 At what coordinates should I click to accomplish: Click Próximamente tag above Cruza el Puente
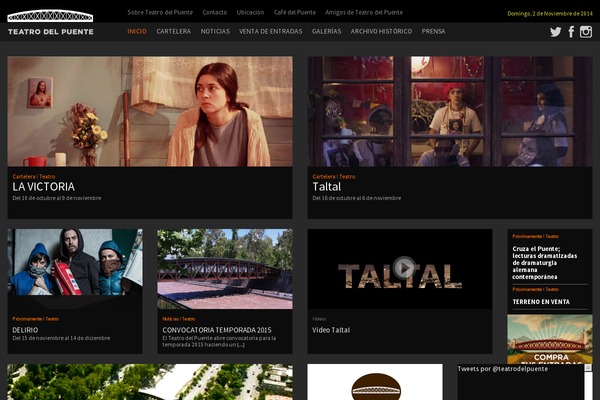click(527, 236)
